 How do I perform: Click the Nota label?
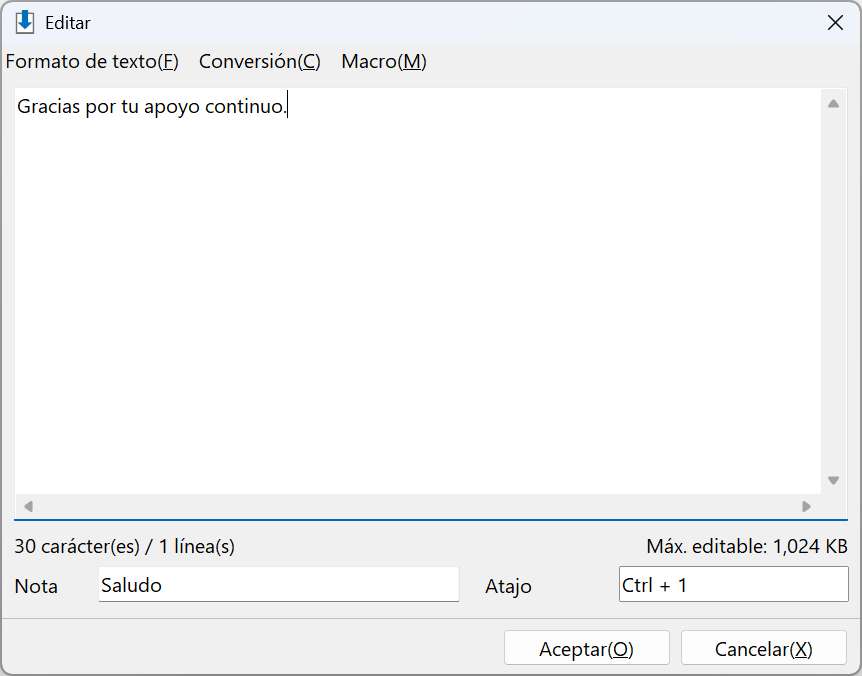[x=36, y=586]
